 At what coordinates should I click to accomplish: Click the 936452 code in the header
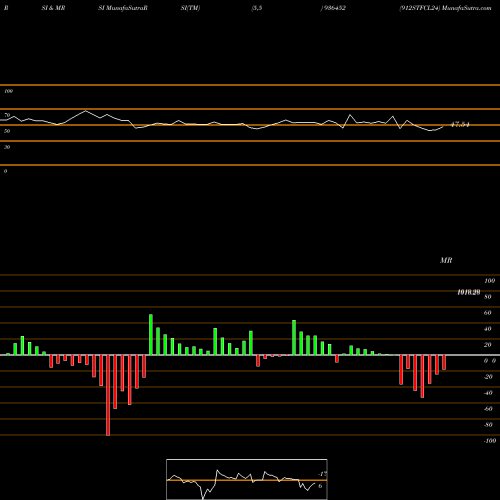coord(334,8)
